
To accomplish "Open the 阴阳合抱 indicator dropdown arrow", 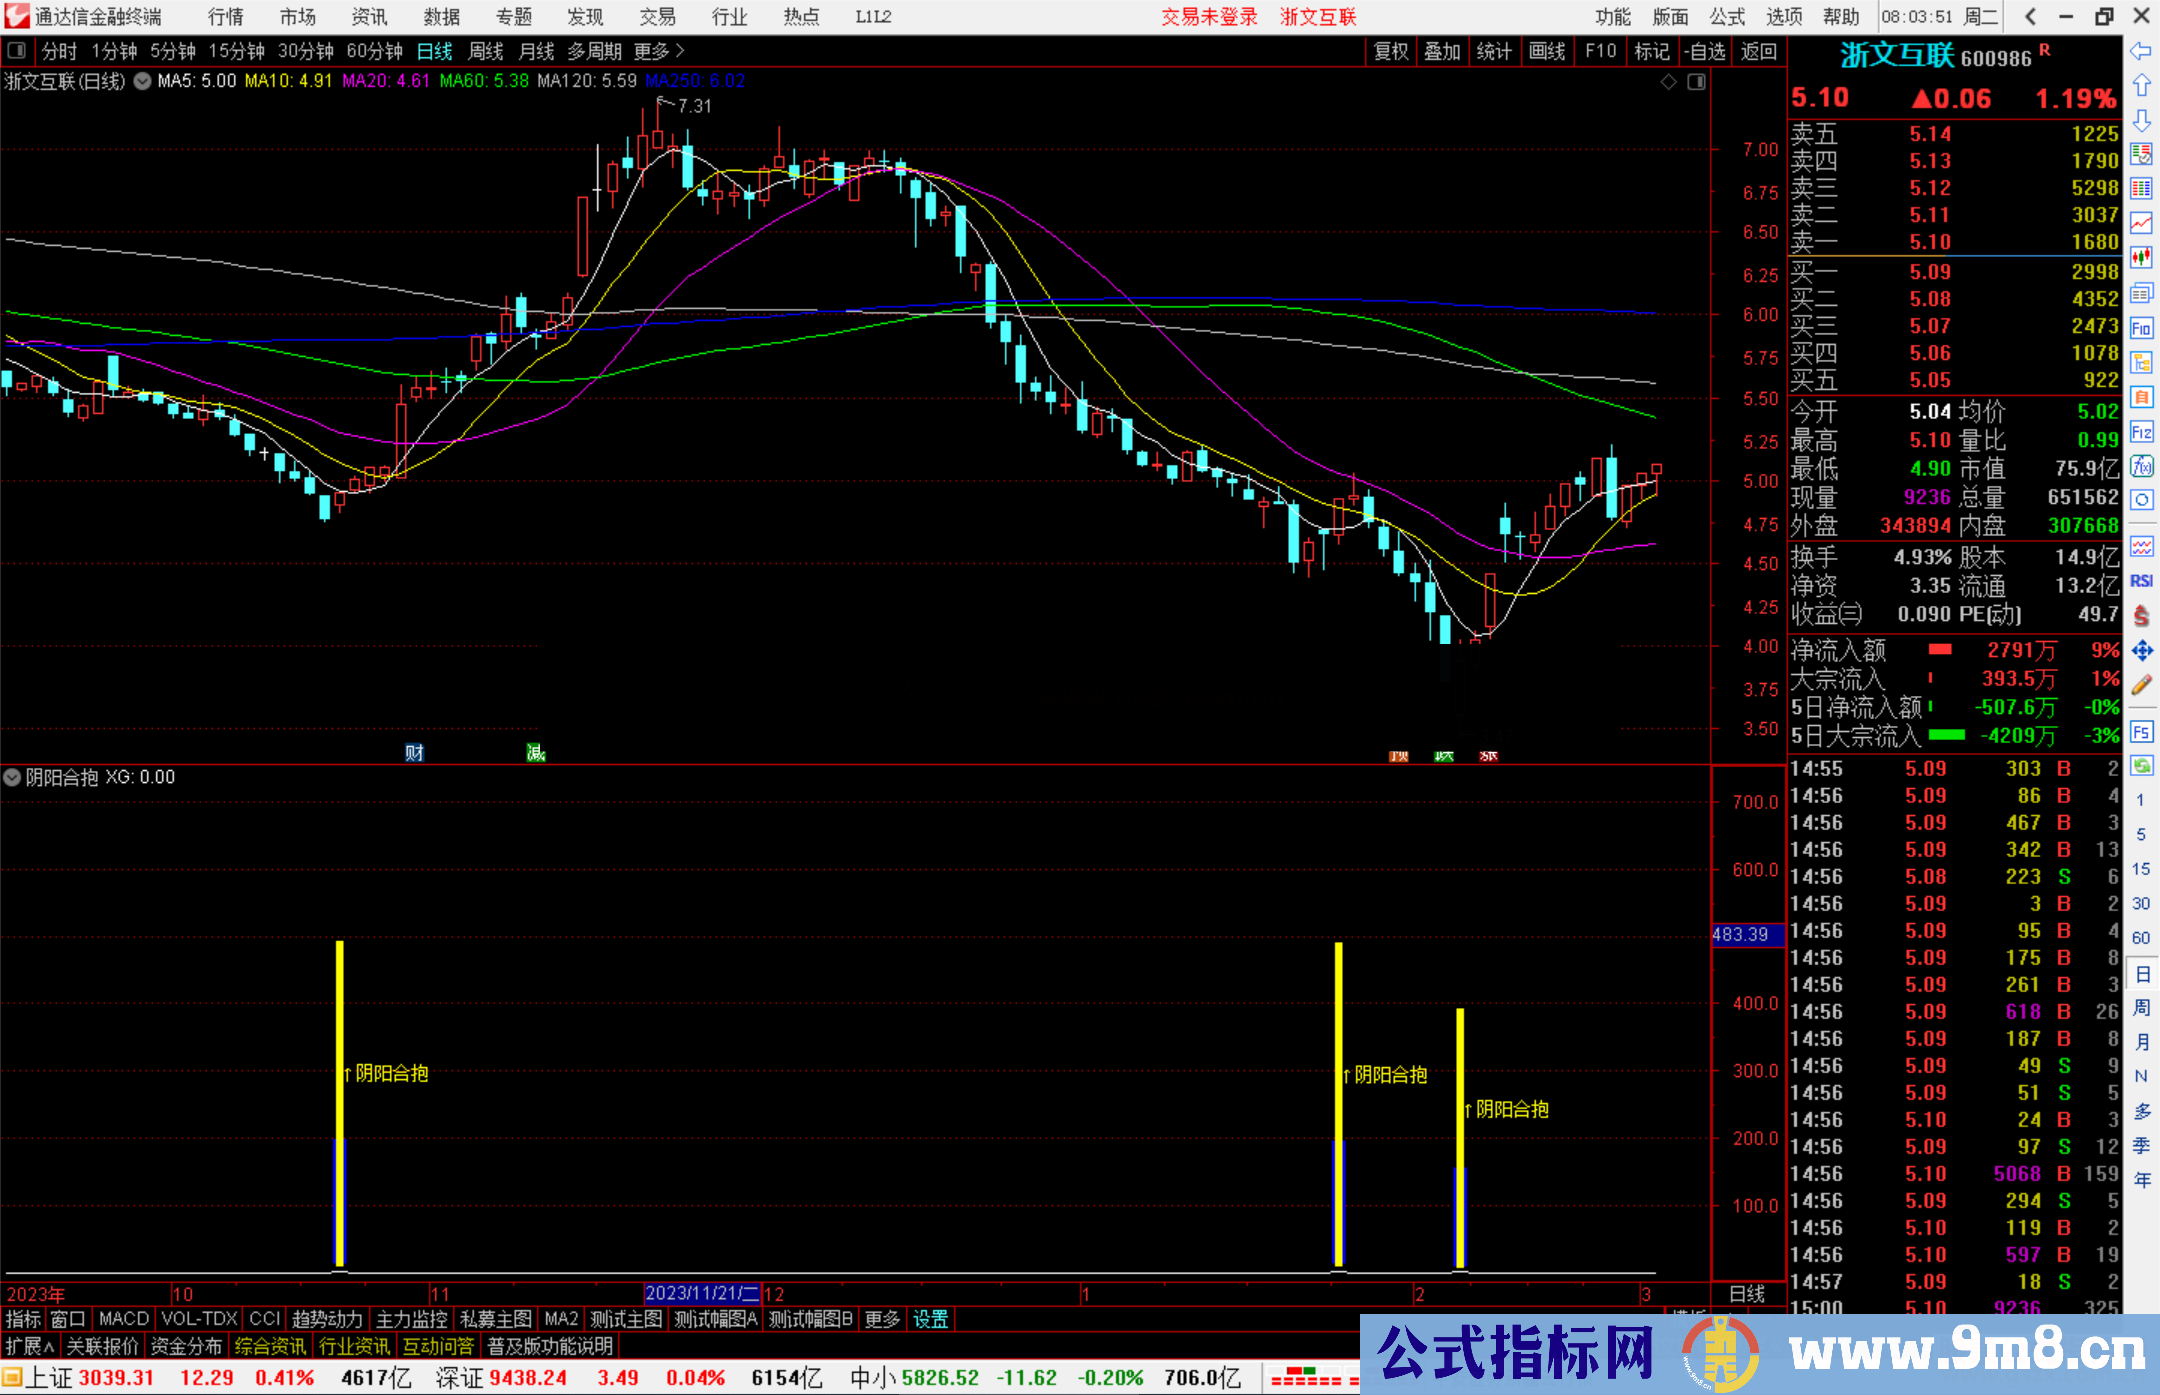I will (x=12, y=777).
